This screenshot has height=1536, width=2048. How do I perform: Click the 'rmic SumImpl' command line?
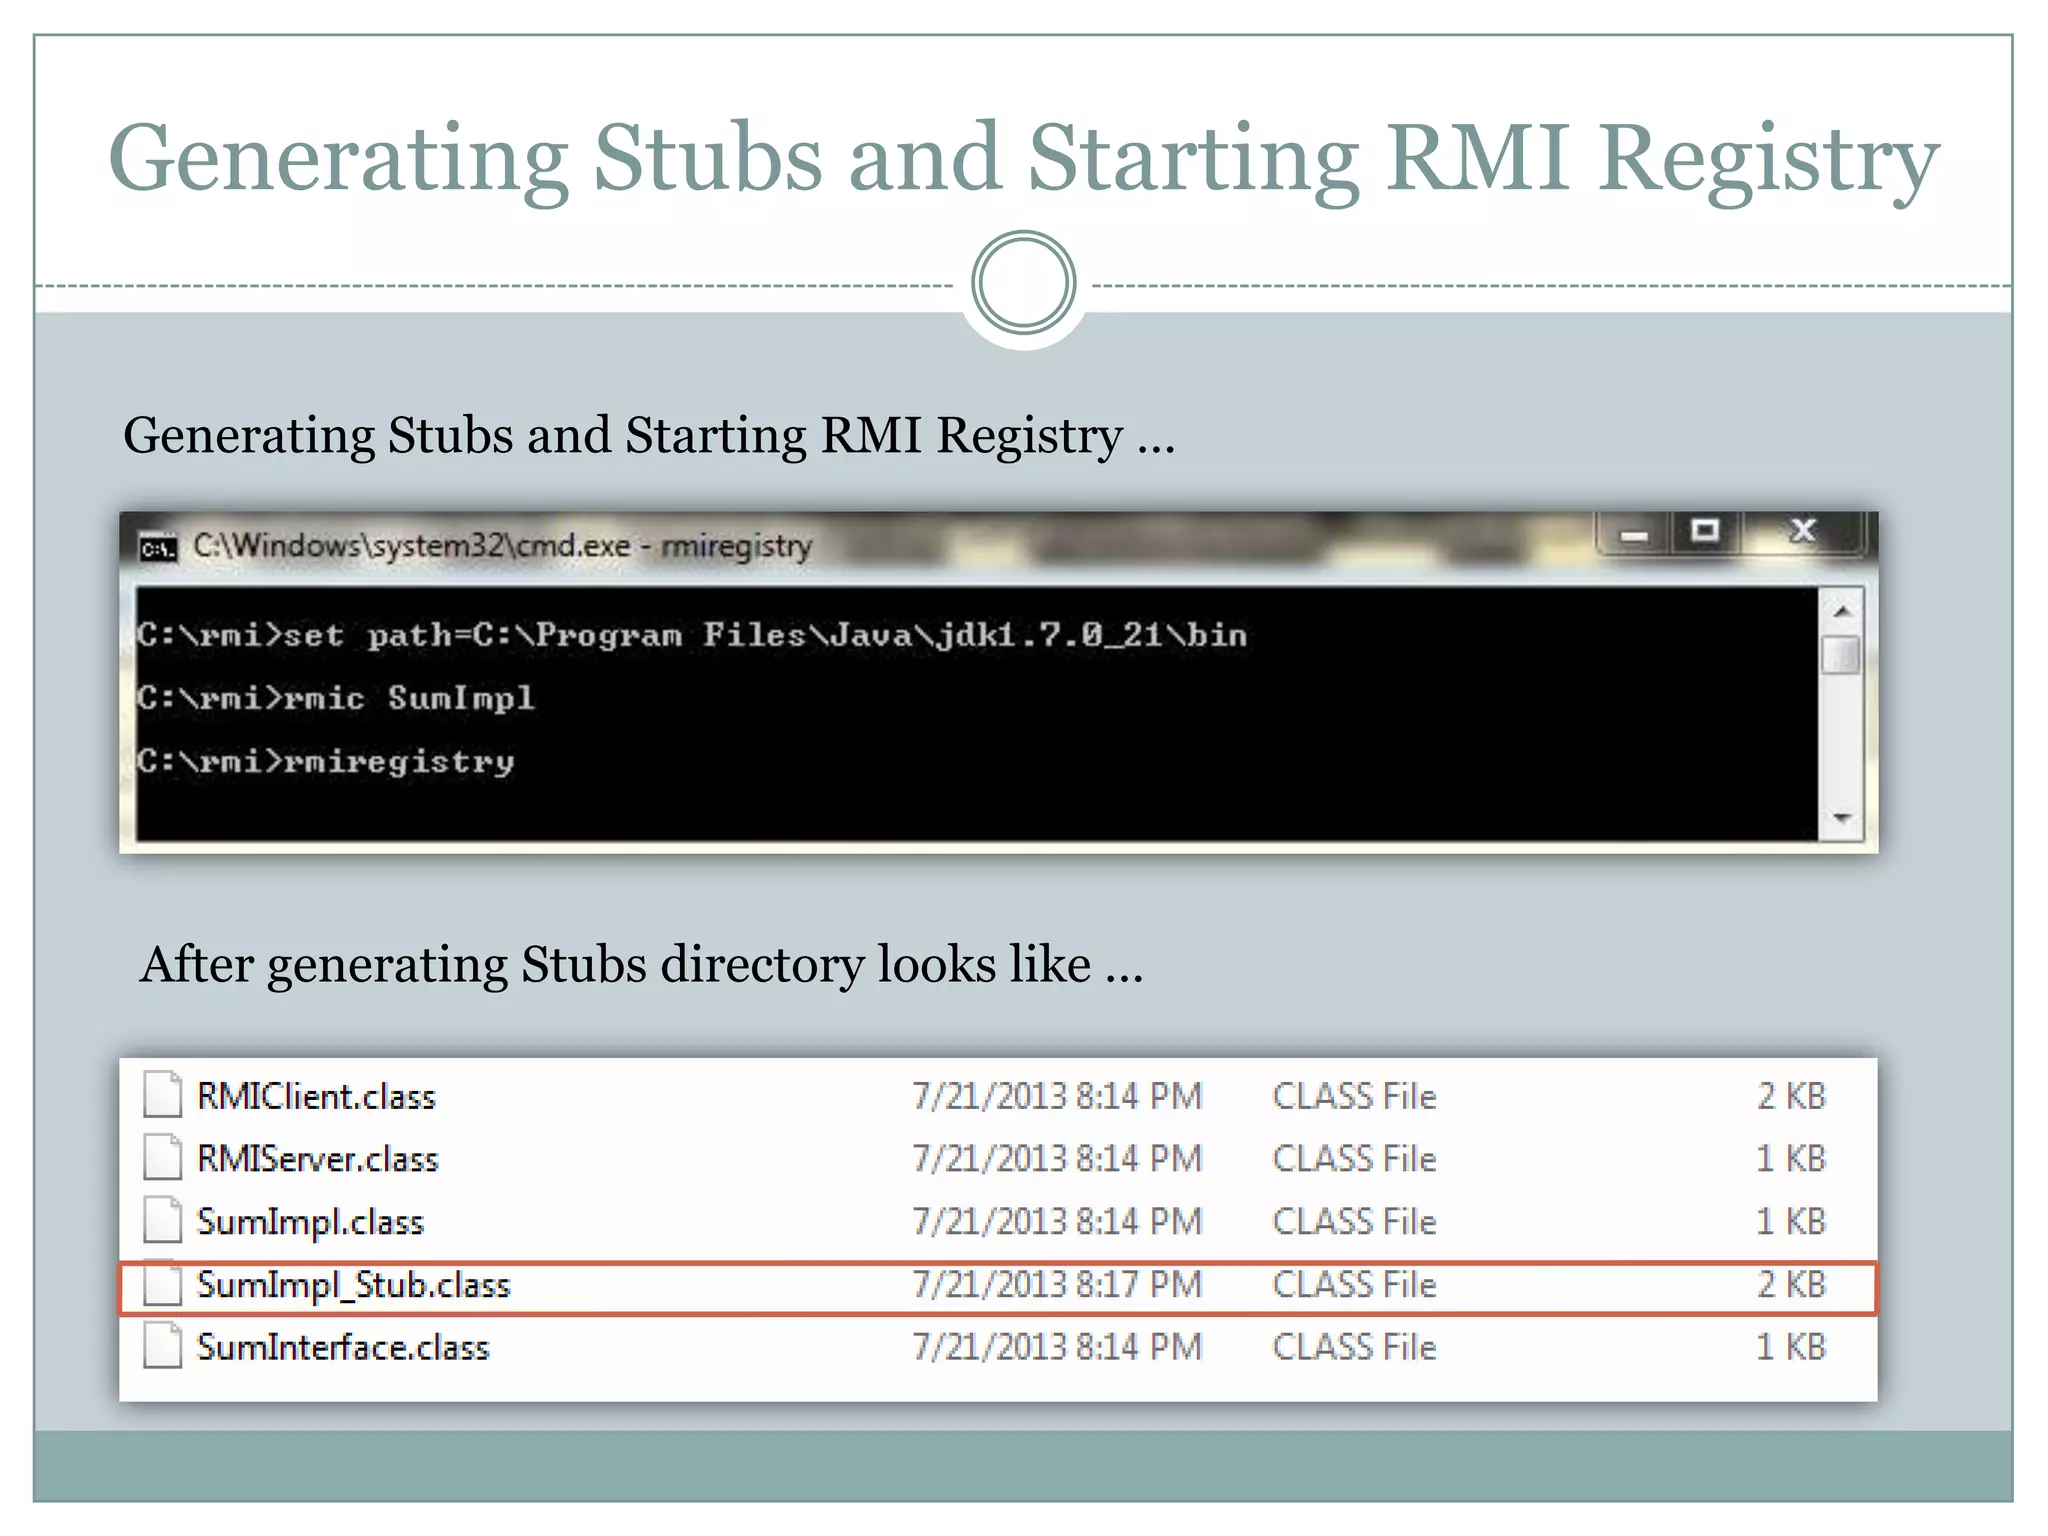(336, 698)
